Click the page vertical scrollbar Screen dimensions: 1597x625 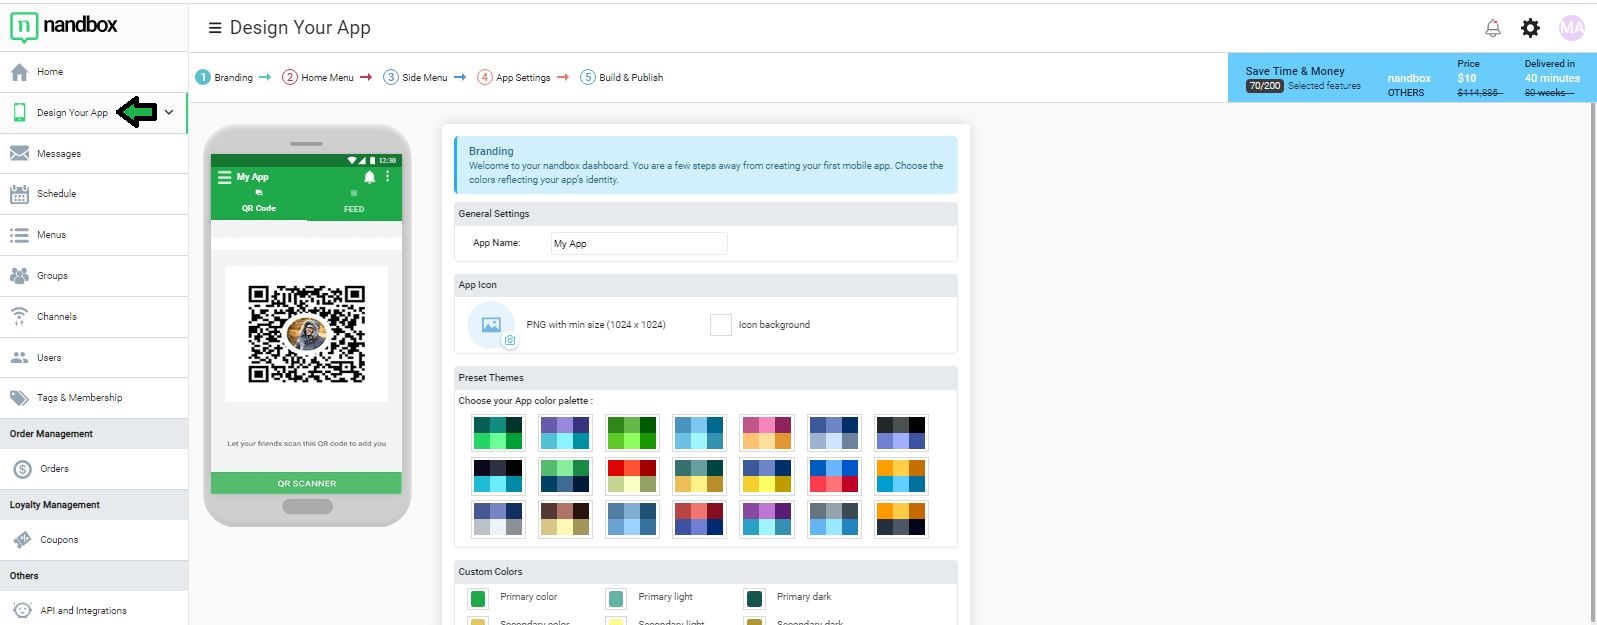pyautogui.click(x=1592, y=360)
